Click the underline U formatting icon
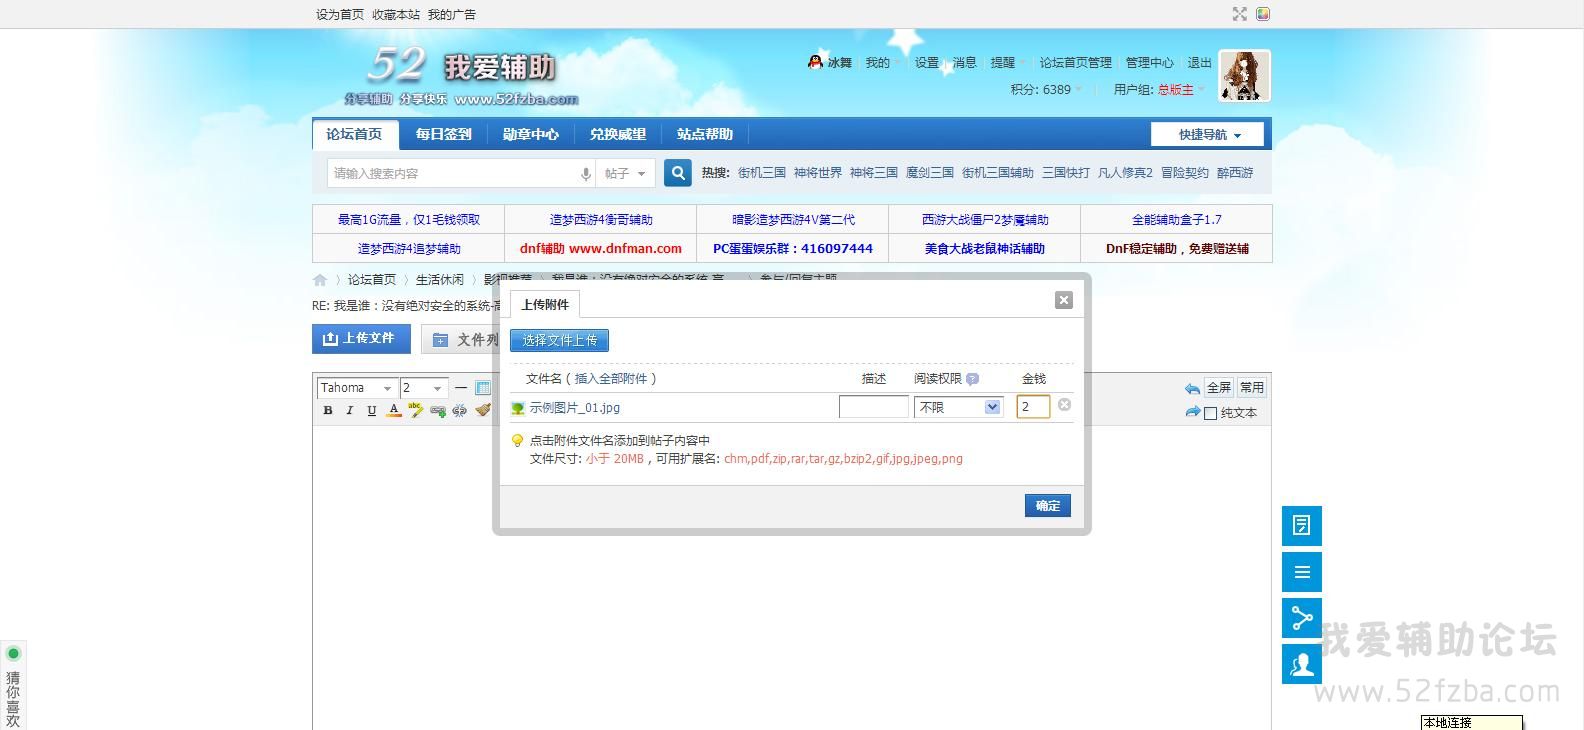The height and width of the screenshot is (730, 1584). 372,410
